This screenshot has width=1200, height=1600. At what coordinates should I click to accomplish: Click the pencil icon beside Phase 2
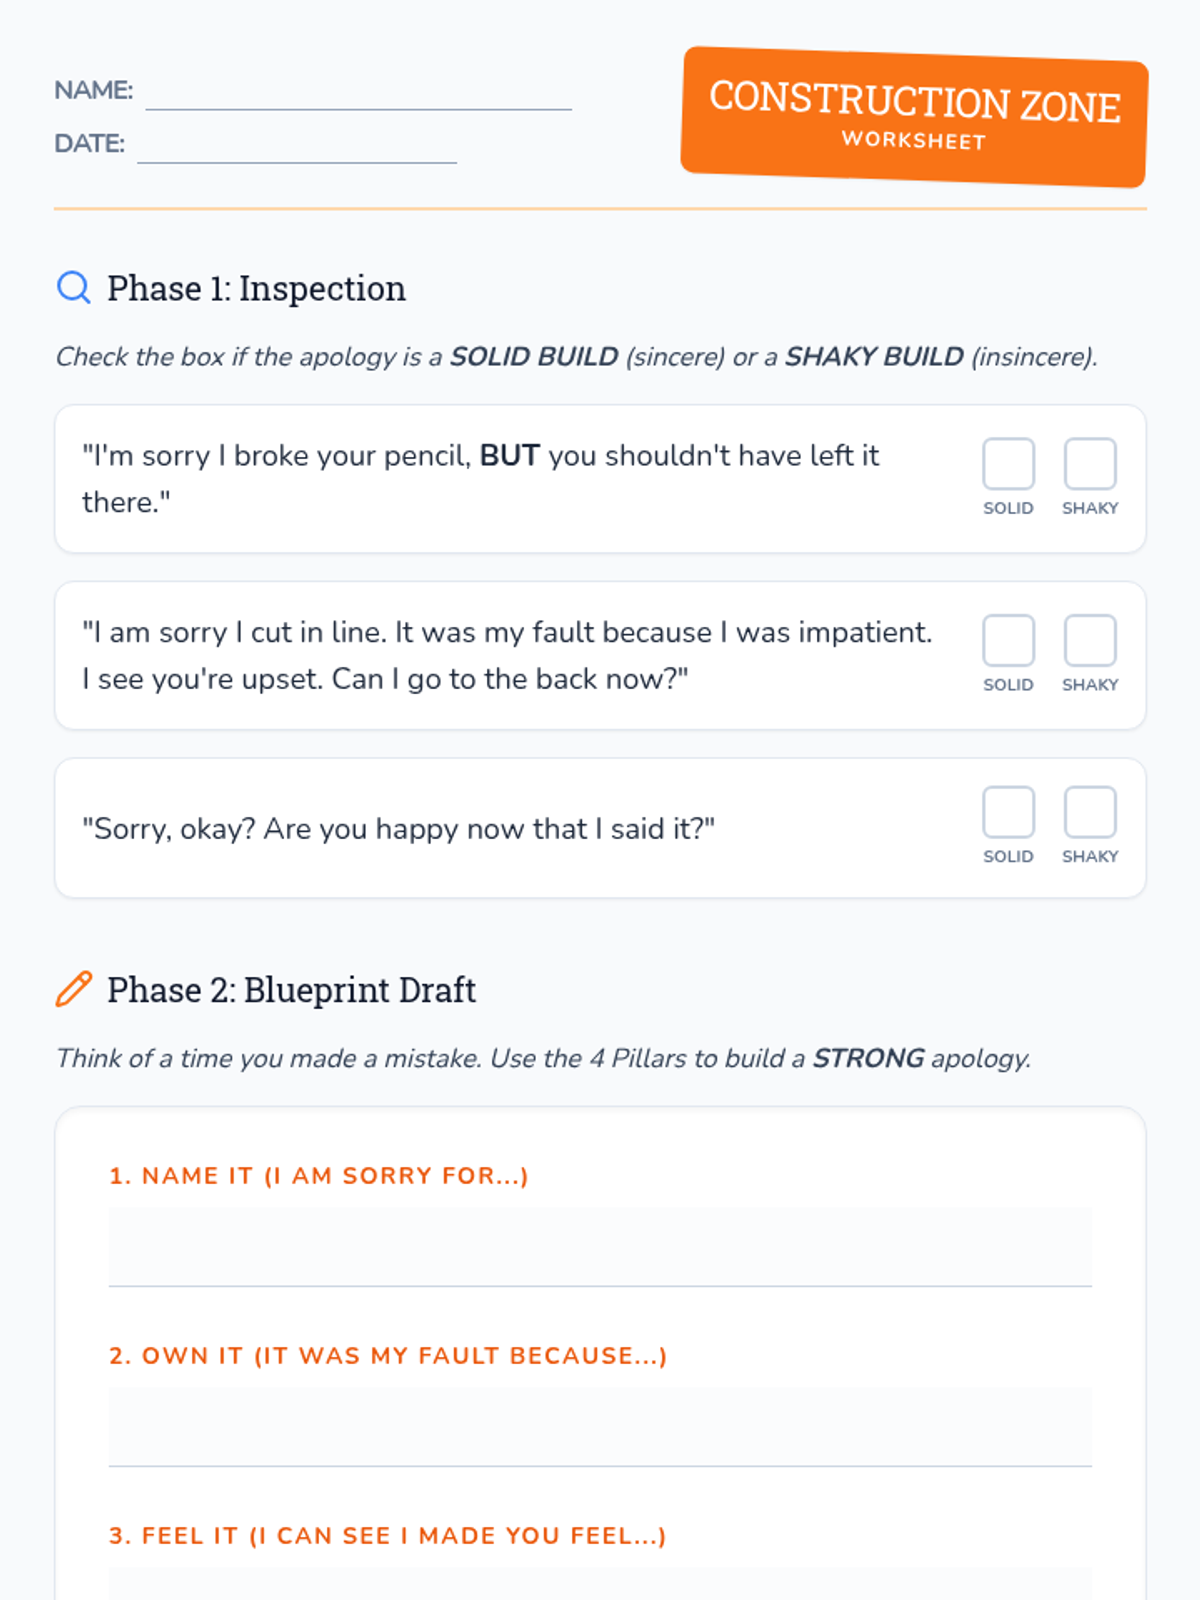pos(73,989)
